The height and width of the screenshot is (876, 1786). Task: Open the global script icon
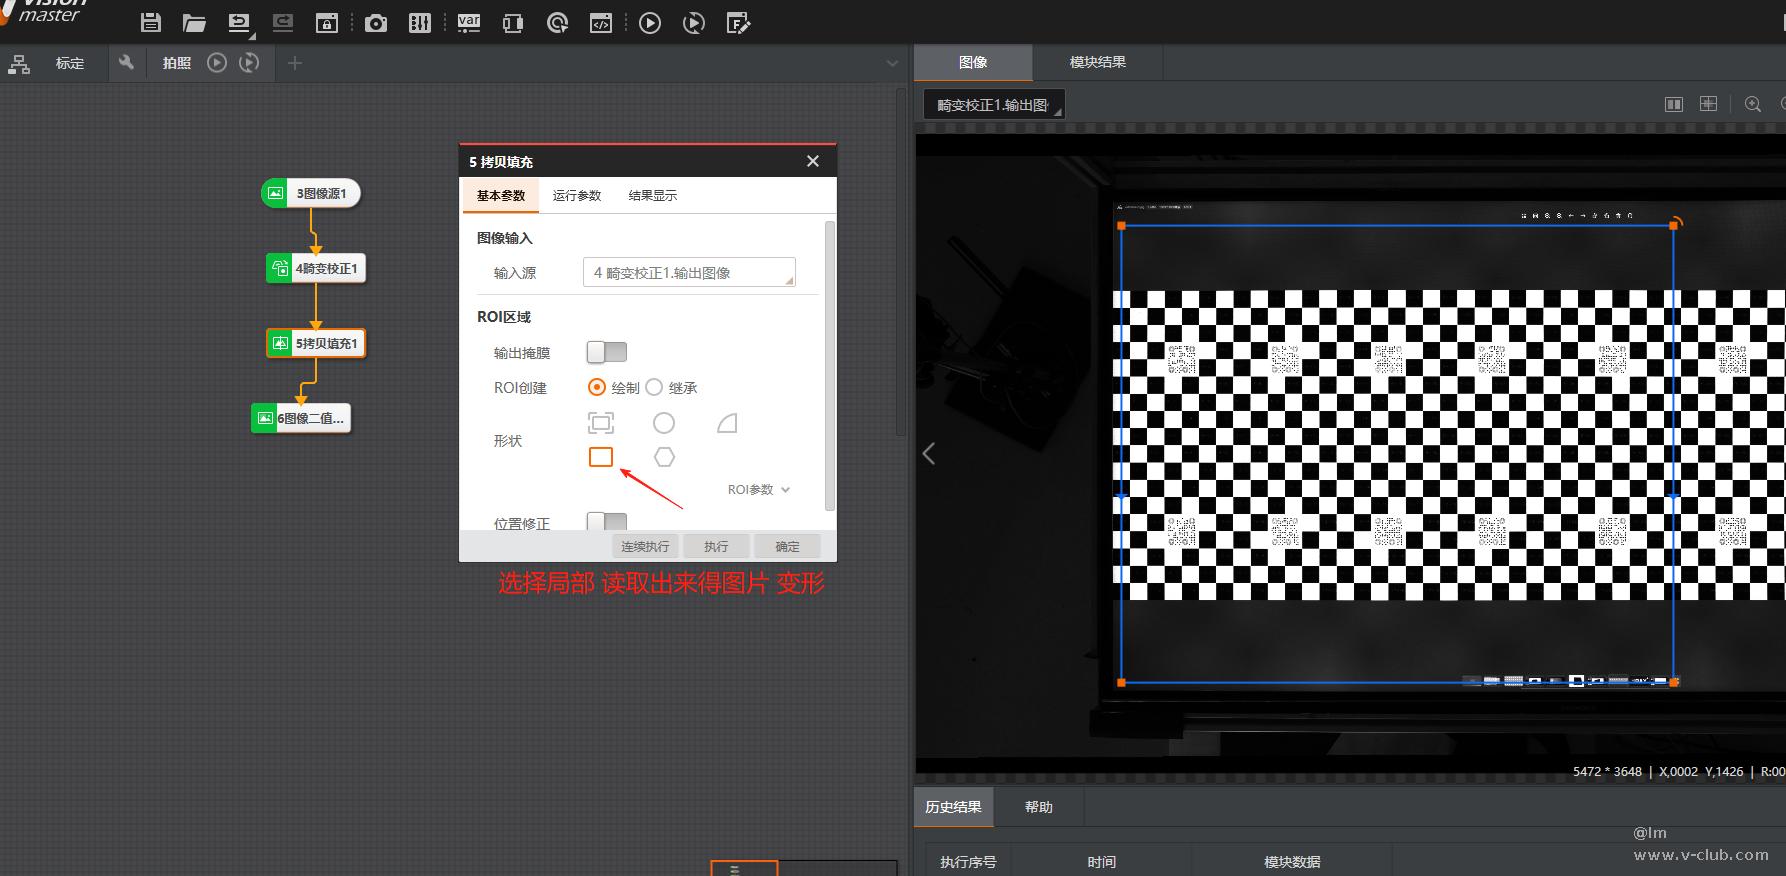click(601, 23)
